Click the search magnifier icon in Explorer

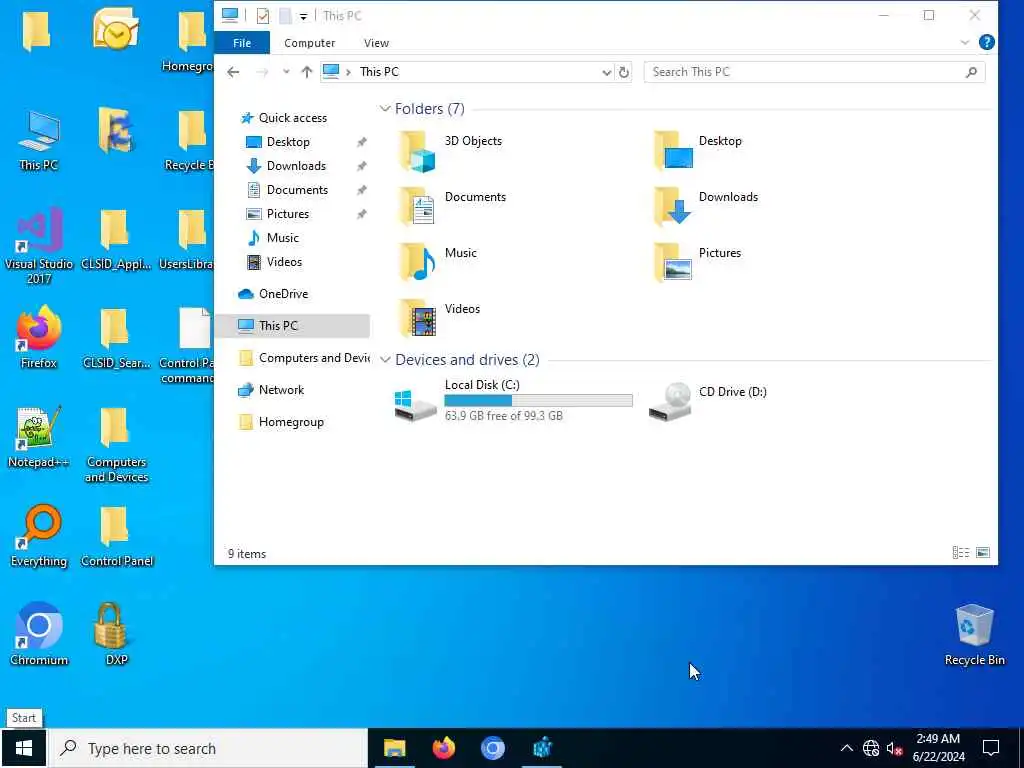(971, 72)
